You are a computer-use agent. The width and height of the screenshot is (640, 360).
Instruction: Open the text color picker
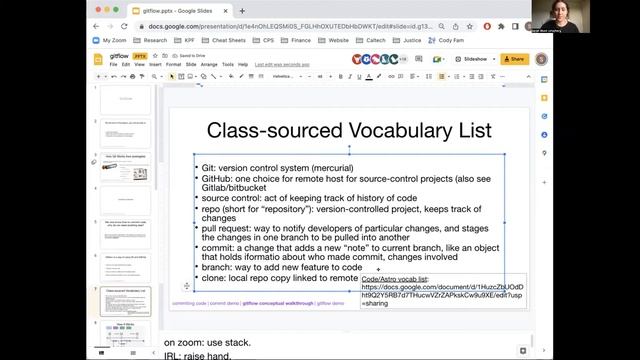click(x=369, y=76)
